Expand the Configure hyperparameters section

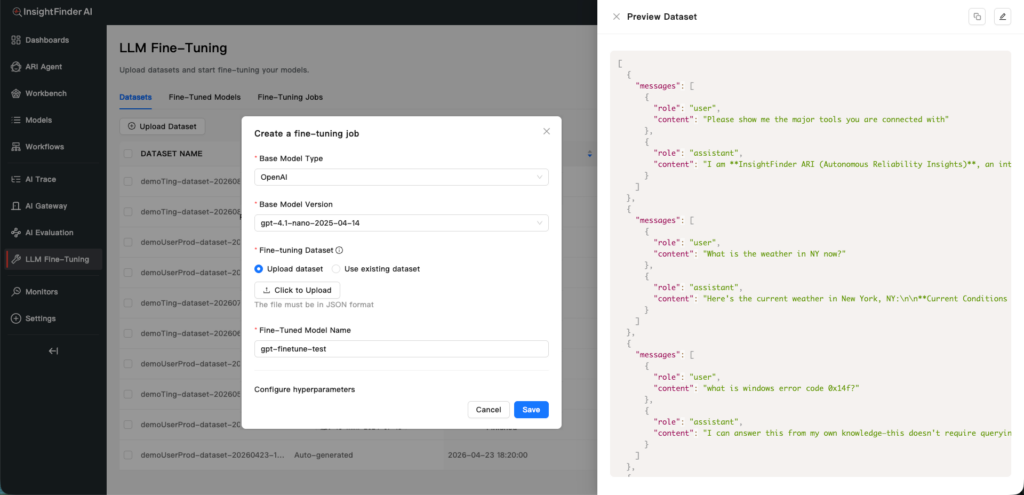coord(304,389)
